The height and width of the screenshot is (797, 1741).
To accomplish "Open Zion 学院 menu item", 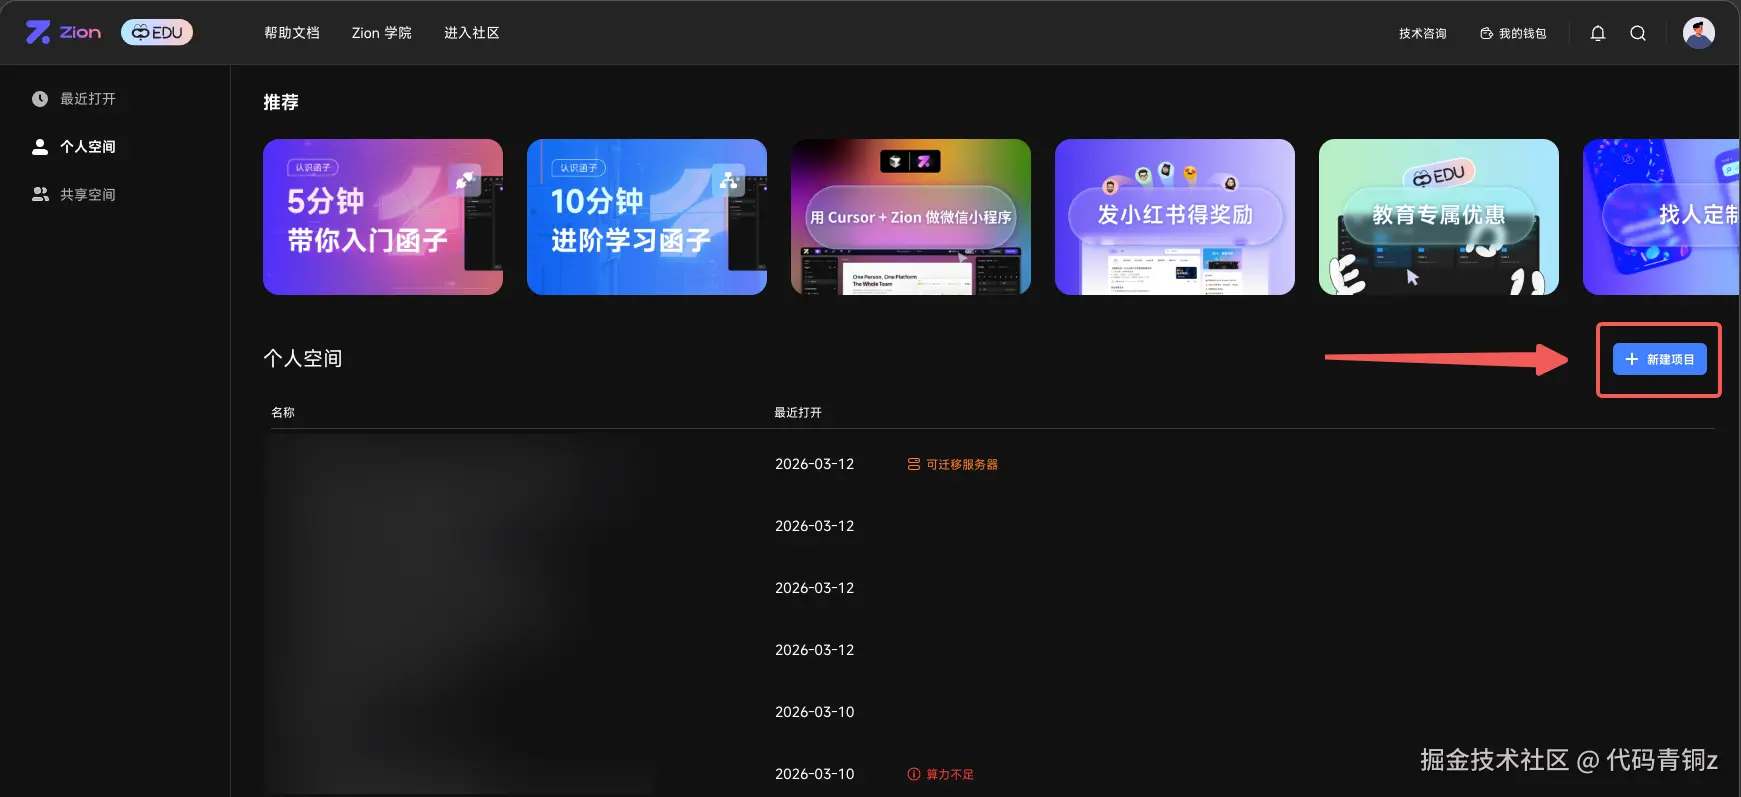I will (382, 33).
